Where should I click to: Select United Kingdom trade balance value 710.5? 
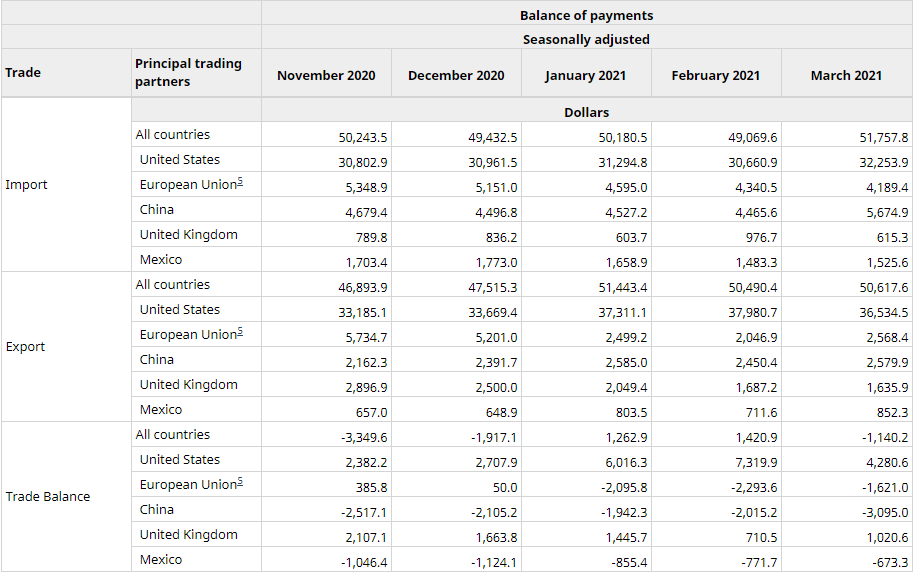point(761,538)
